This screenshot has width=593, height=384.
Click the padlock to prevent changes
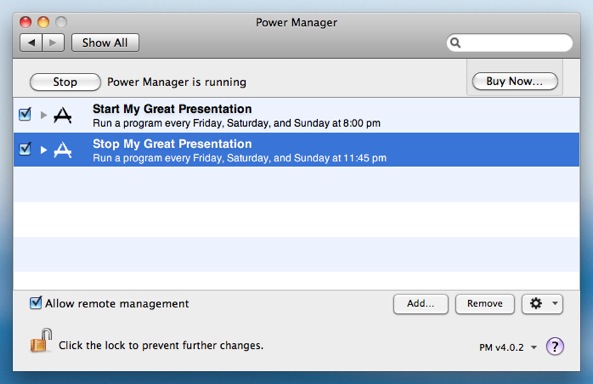pyautogui.click(x=41, y=340)
